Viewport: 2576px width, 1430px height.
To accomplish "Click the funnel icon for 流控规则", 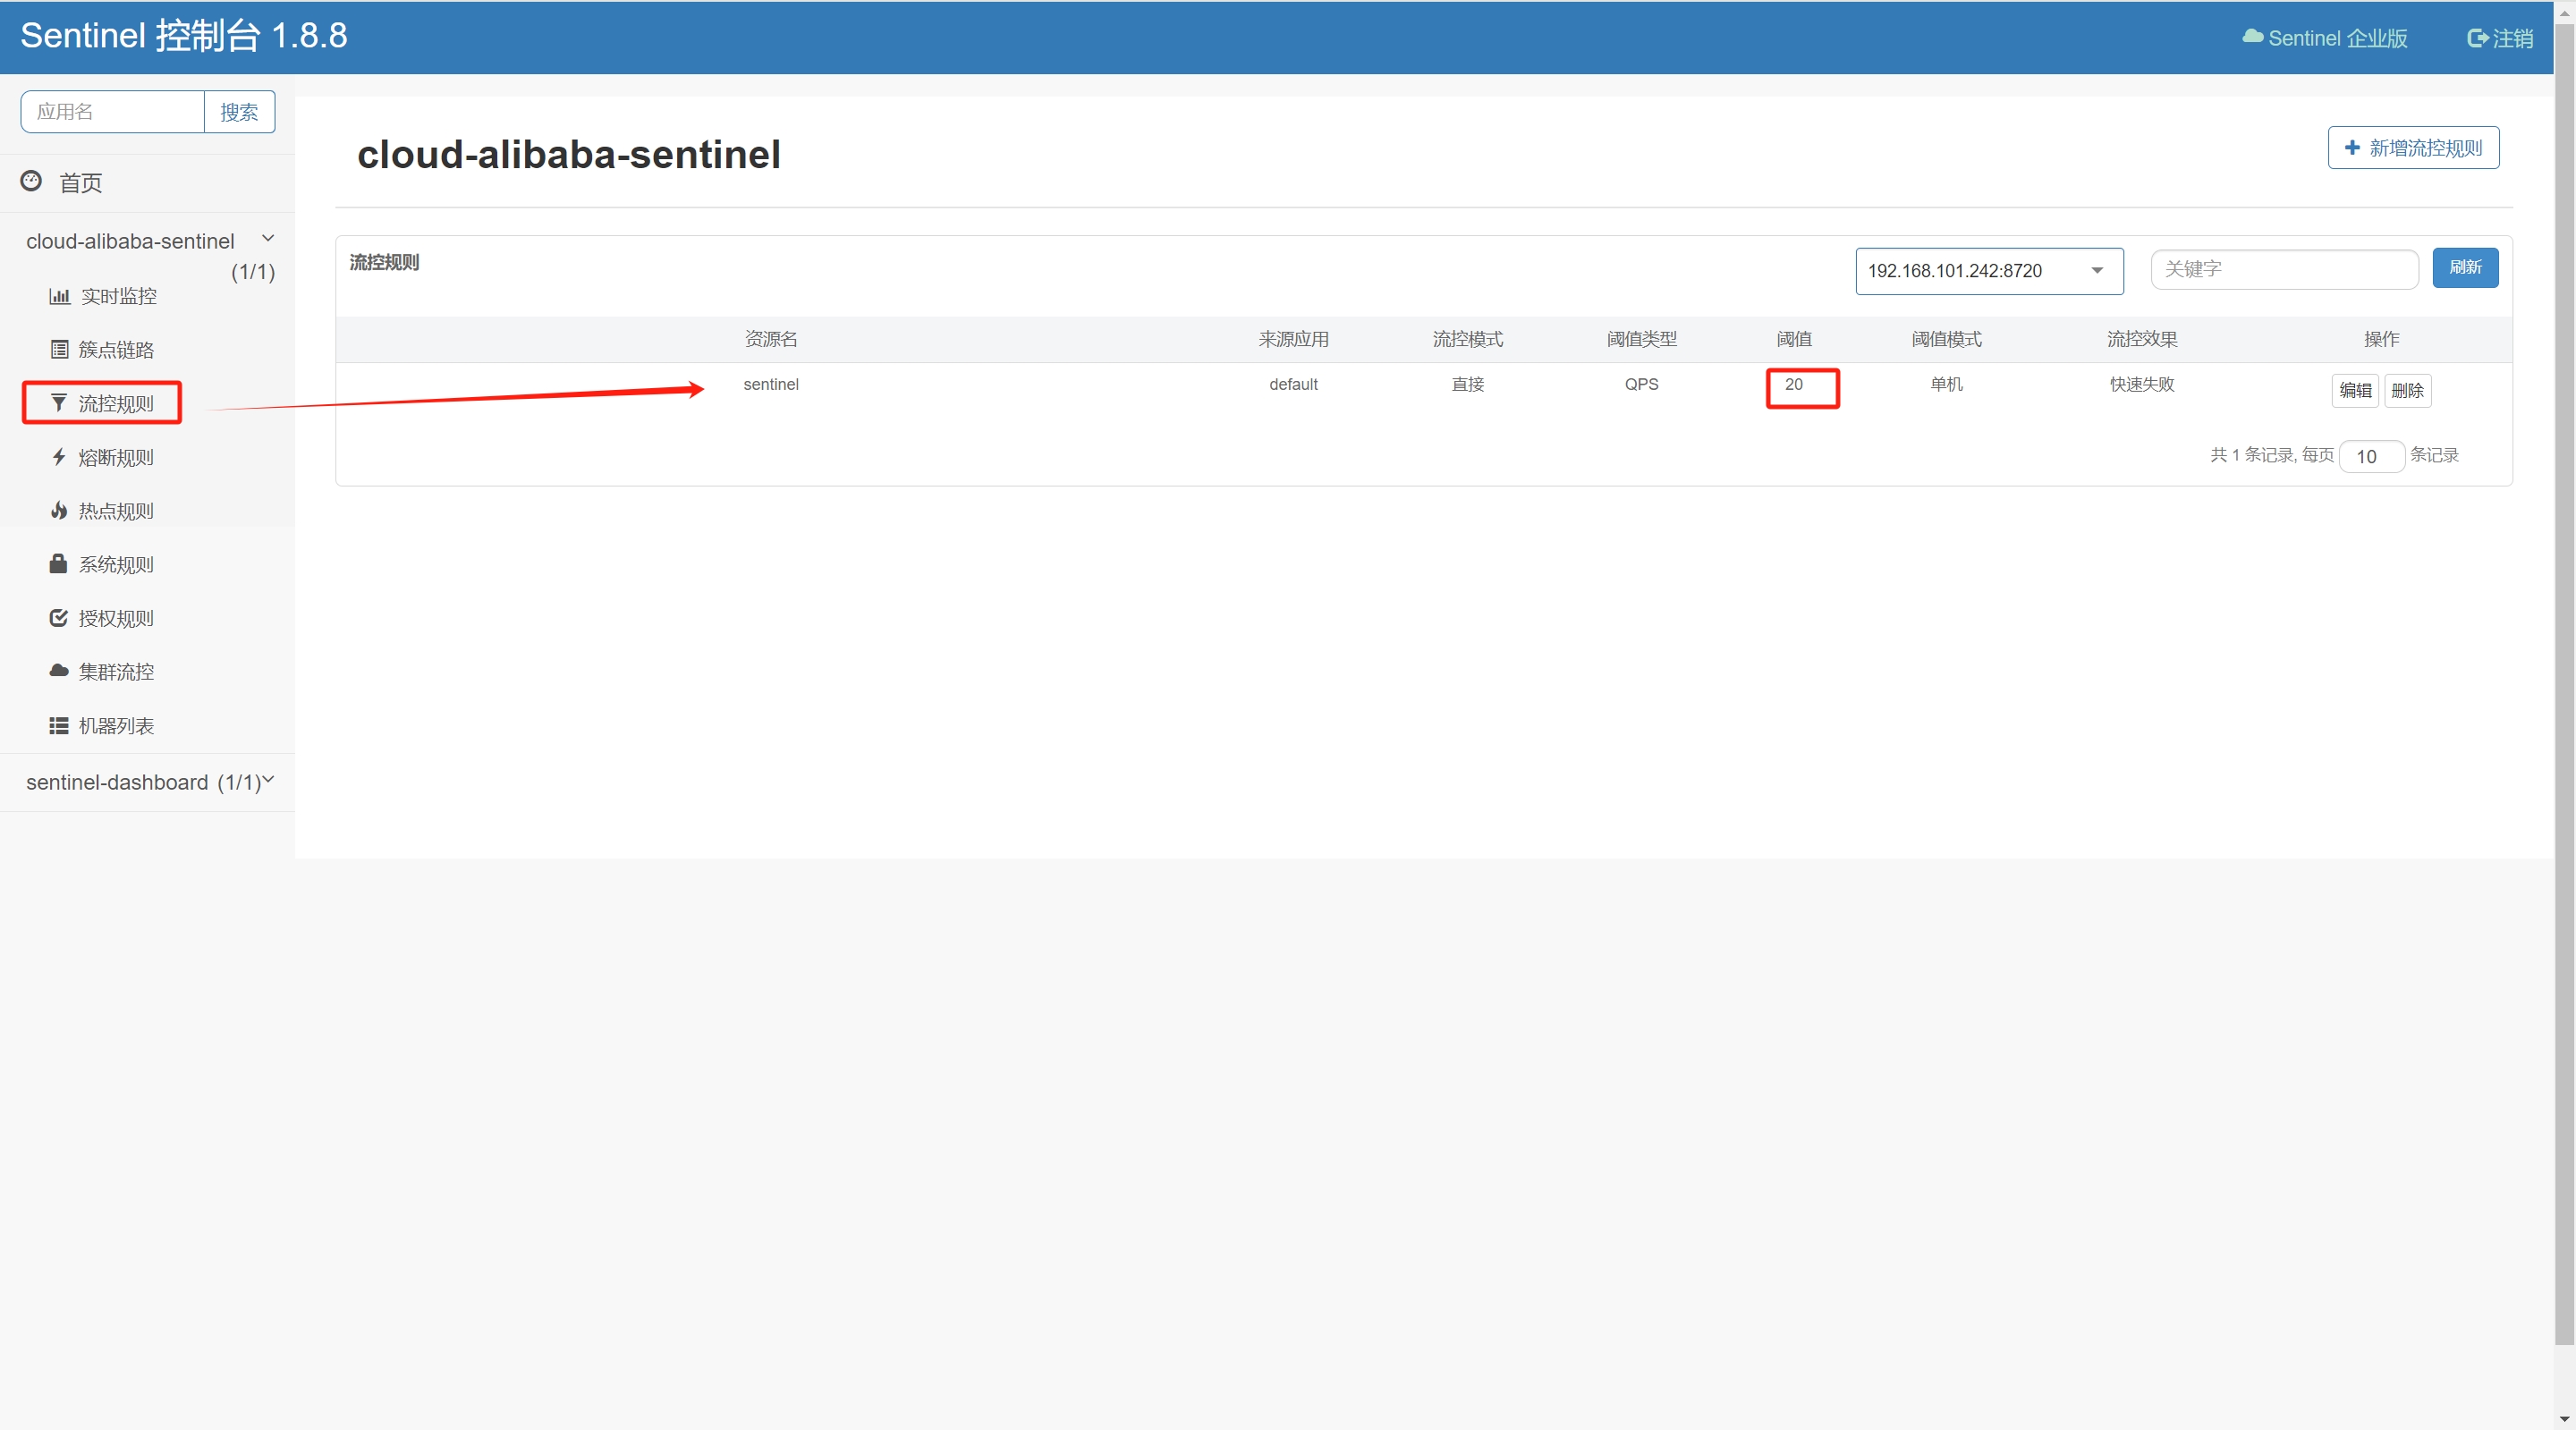I will click(59, 403).
